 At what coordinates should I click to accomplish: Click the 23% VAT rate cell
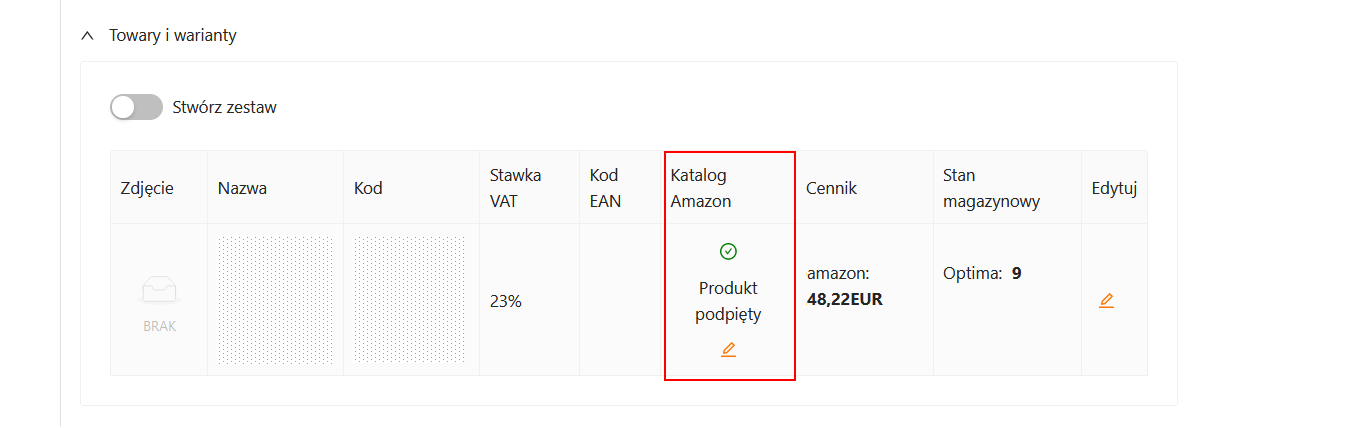(x=505, y=300)
